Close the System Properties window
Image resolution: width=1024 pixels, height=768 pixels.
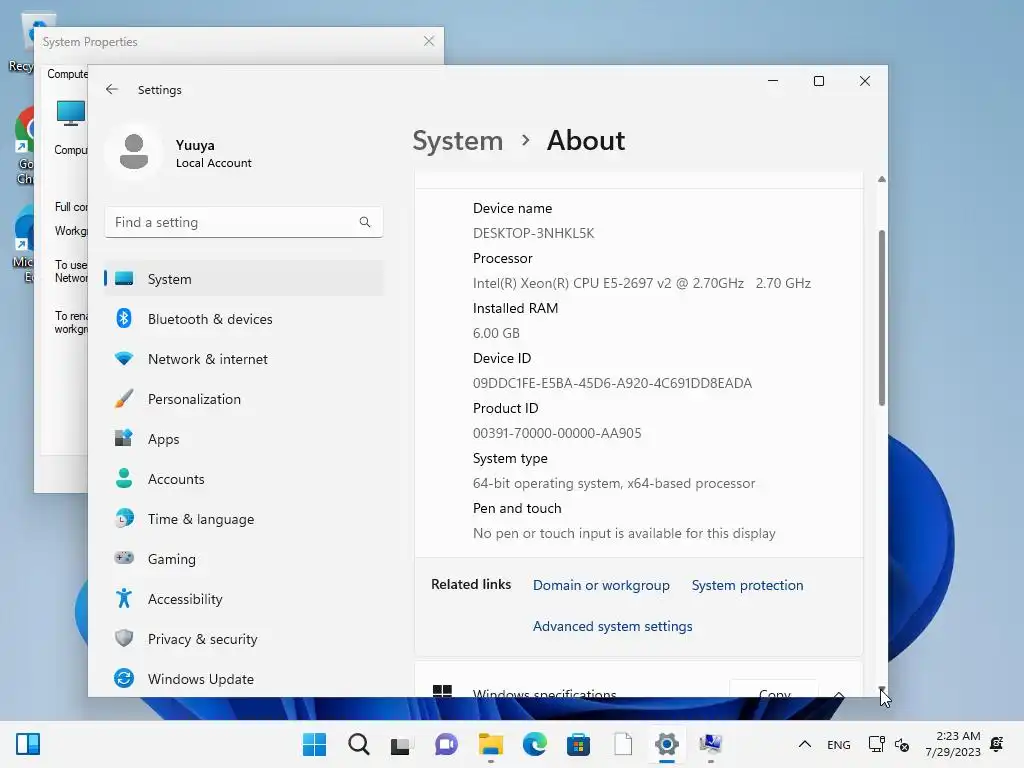pos(429,41)
